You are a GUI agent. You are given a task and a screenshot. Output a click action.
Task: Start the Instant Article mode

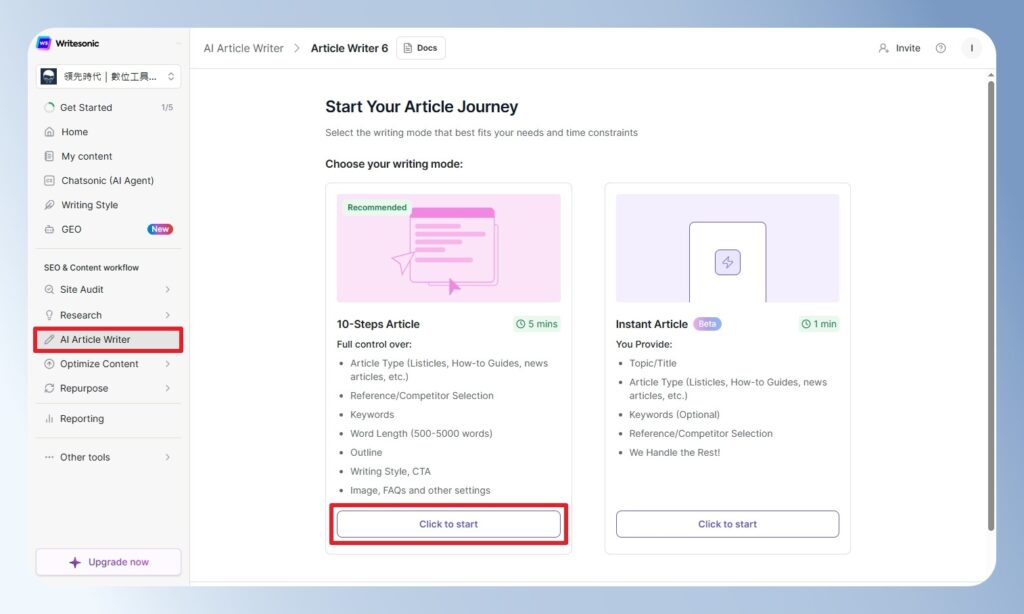point(728,524)
